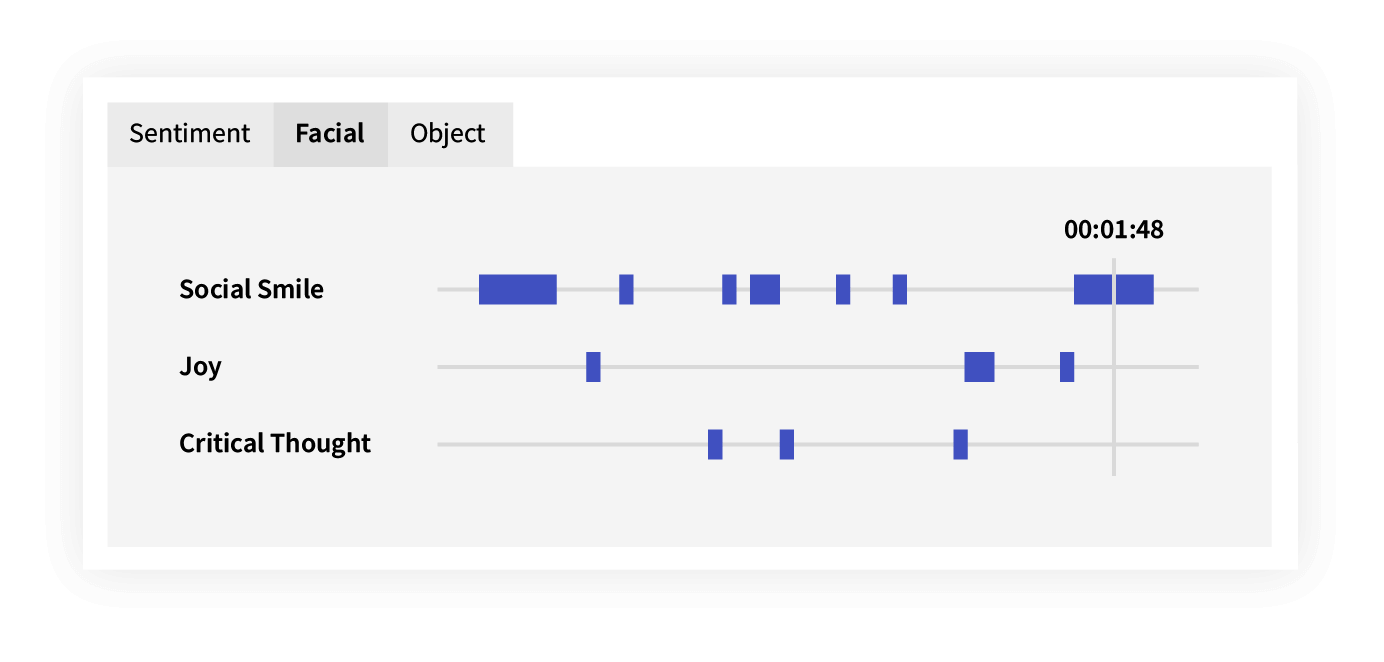The height and width of the screenshot is (662, 1384).
Task: Open the Object tab
Action: 448,134
